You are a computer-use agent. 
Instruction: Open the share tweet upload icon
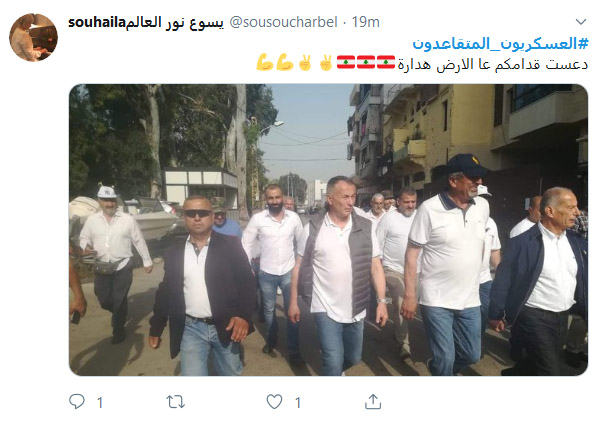coord(373,402)
